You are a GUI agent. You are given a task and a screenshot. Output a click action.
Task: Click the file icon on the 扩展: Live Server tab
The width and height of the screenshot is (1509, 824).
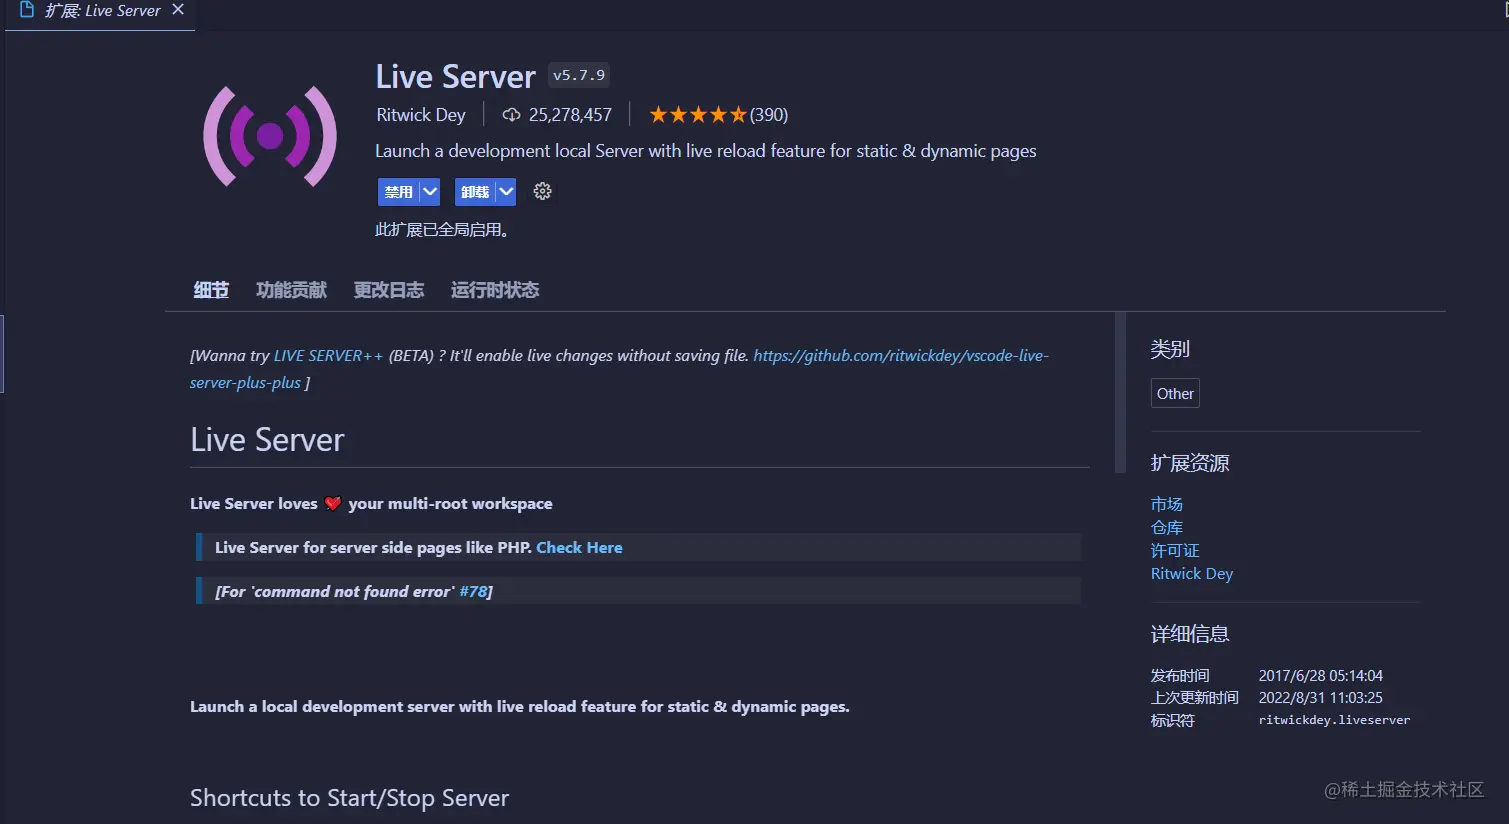pyautogui.click(x=27, y=10)
